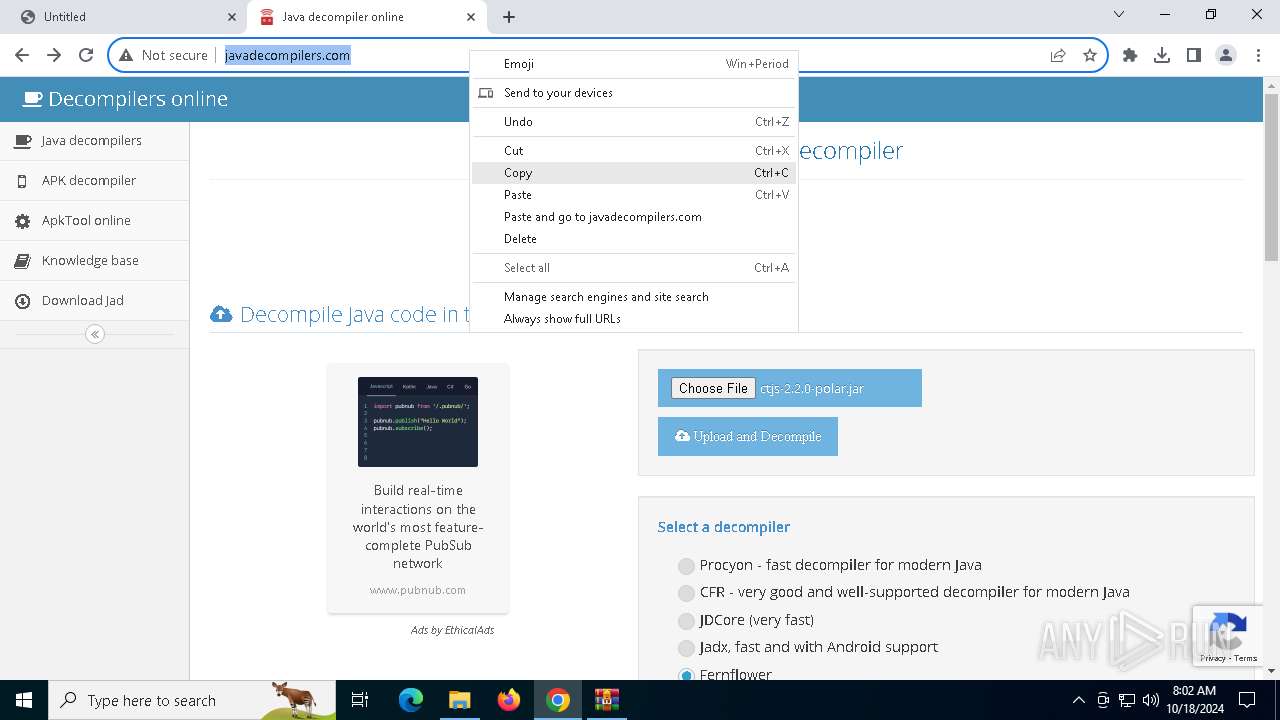Open the volume speaker icon
The height and width of the screenshot is (720, 1280).
pyautogui.click(x=1151, y=700)
